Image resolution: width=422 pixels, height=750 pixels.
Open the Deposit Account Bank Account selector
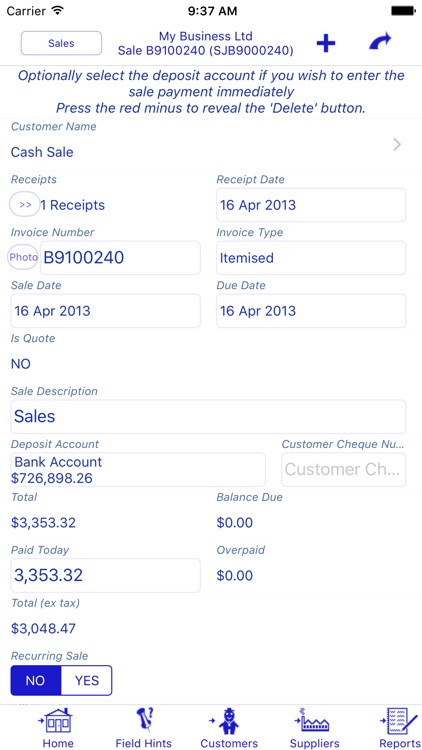click(x=138, y=470)
